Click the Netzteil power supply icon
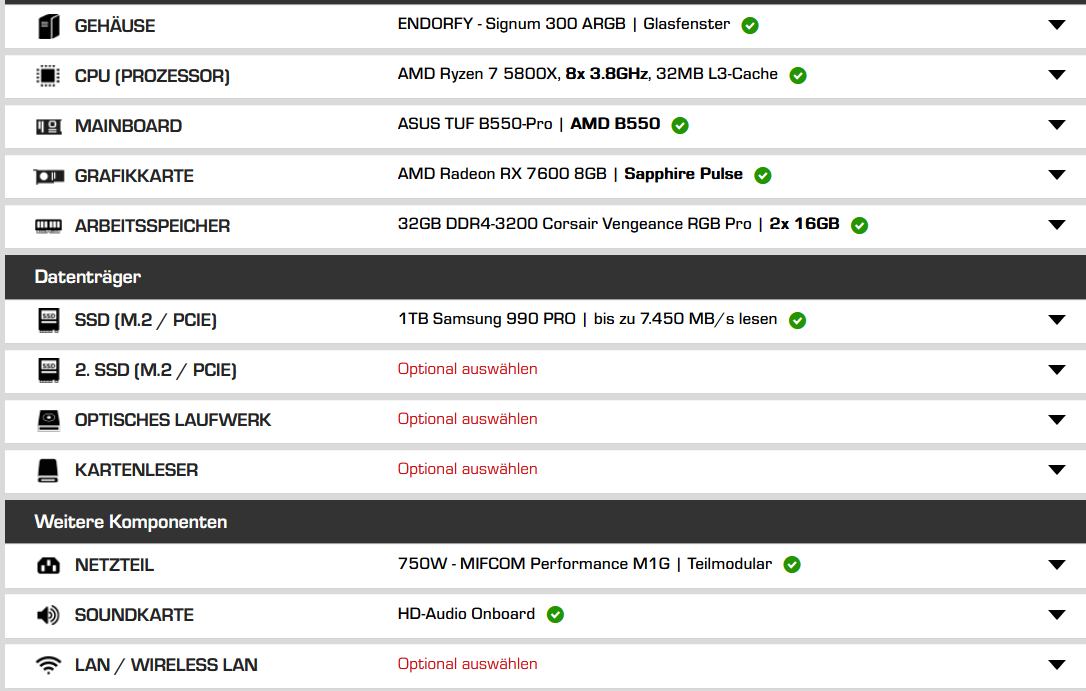 48,566
